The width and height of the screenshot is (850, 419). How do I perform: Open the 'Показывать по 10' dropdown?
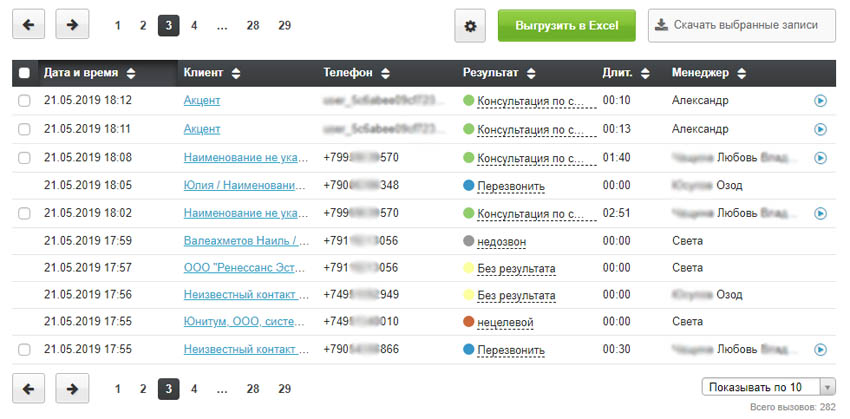point(768,387)
